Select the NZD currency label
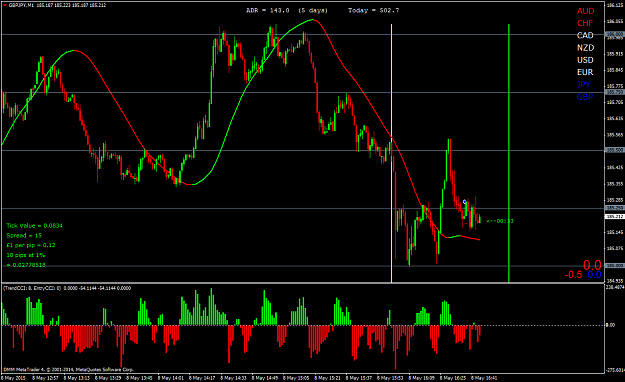 click(x=585, y=48)
